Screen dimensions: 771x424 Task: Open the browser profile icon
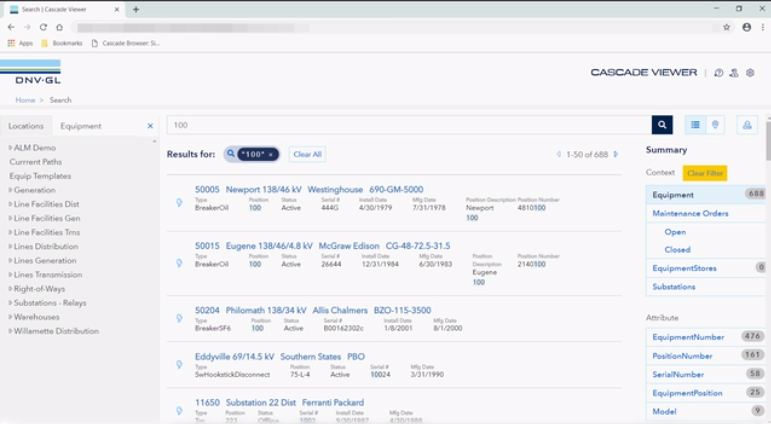tap(746, 27)
